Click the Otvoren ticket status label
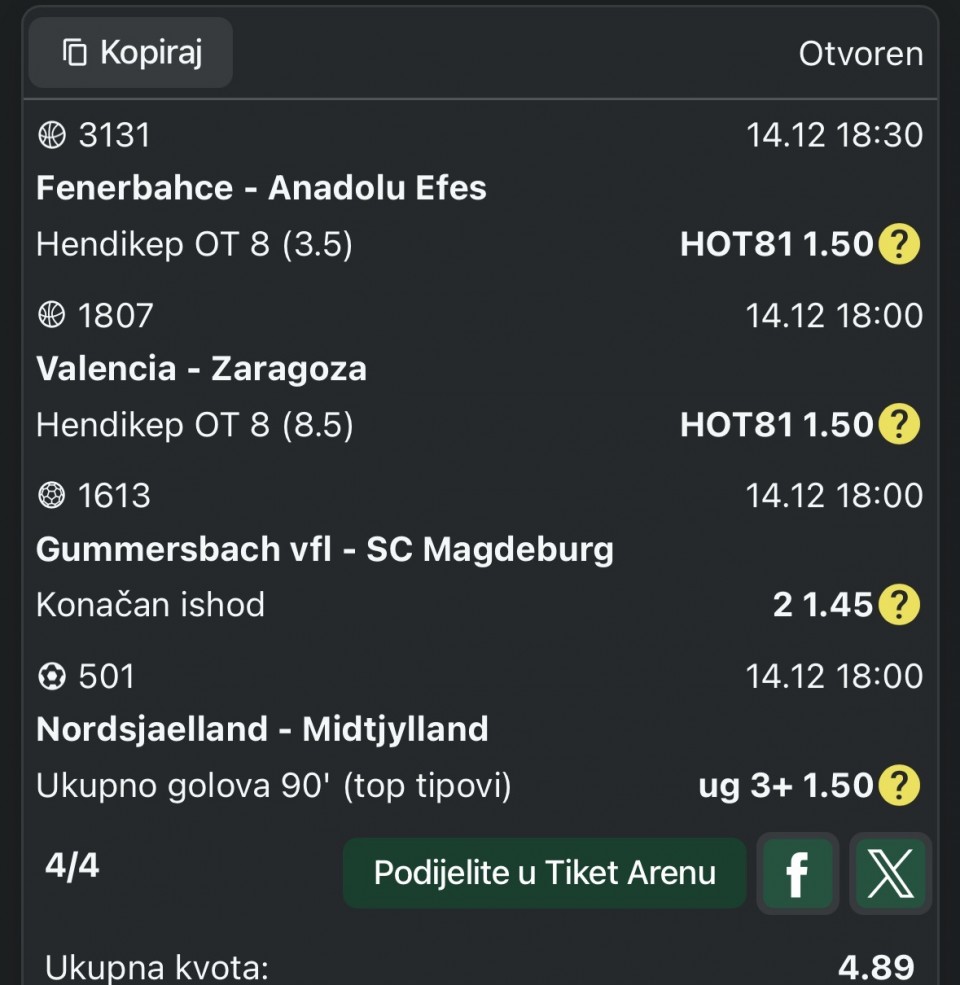960x985 pixels. pos(860,53)
